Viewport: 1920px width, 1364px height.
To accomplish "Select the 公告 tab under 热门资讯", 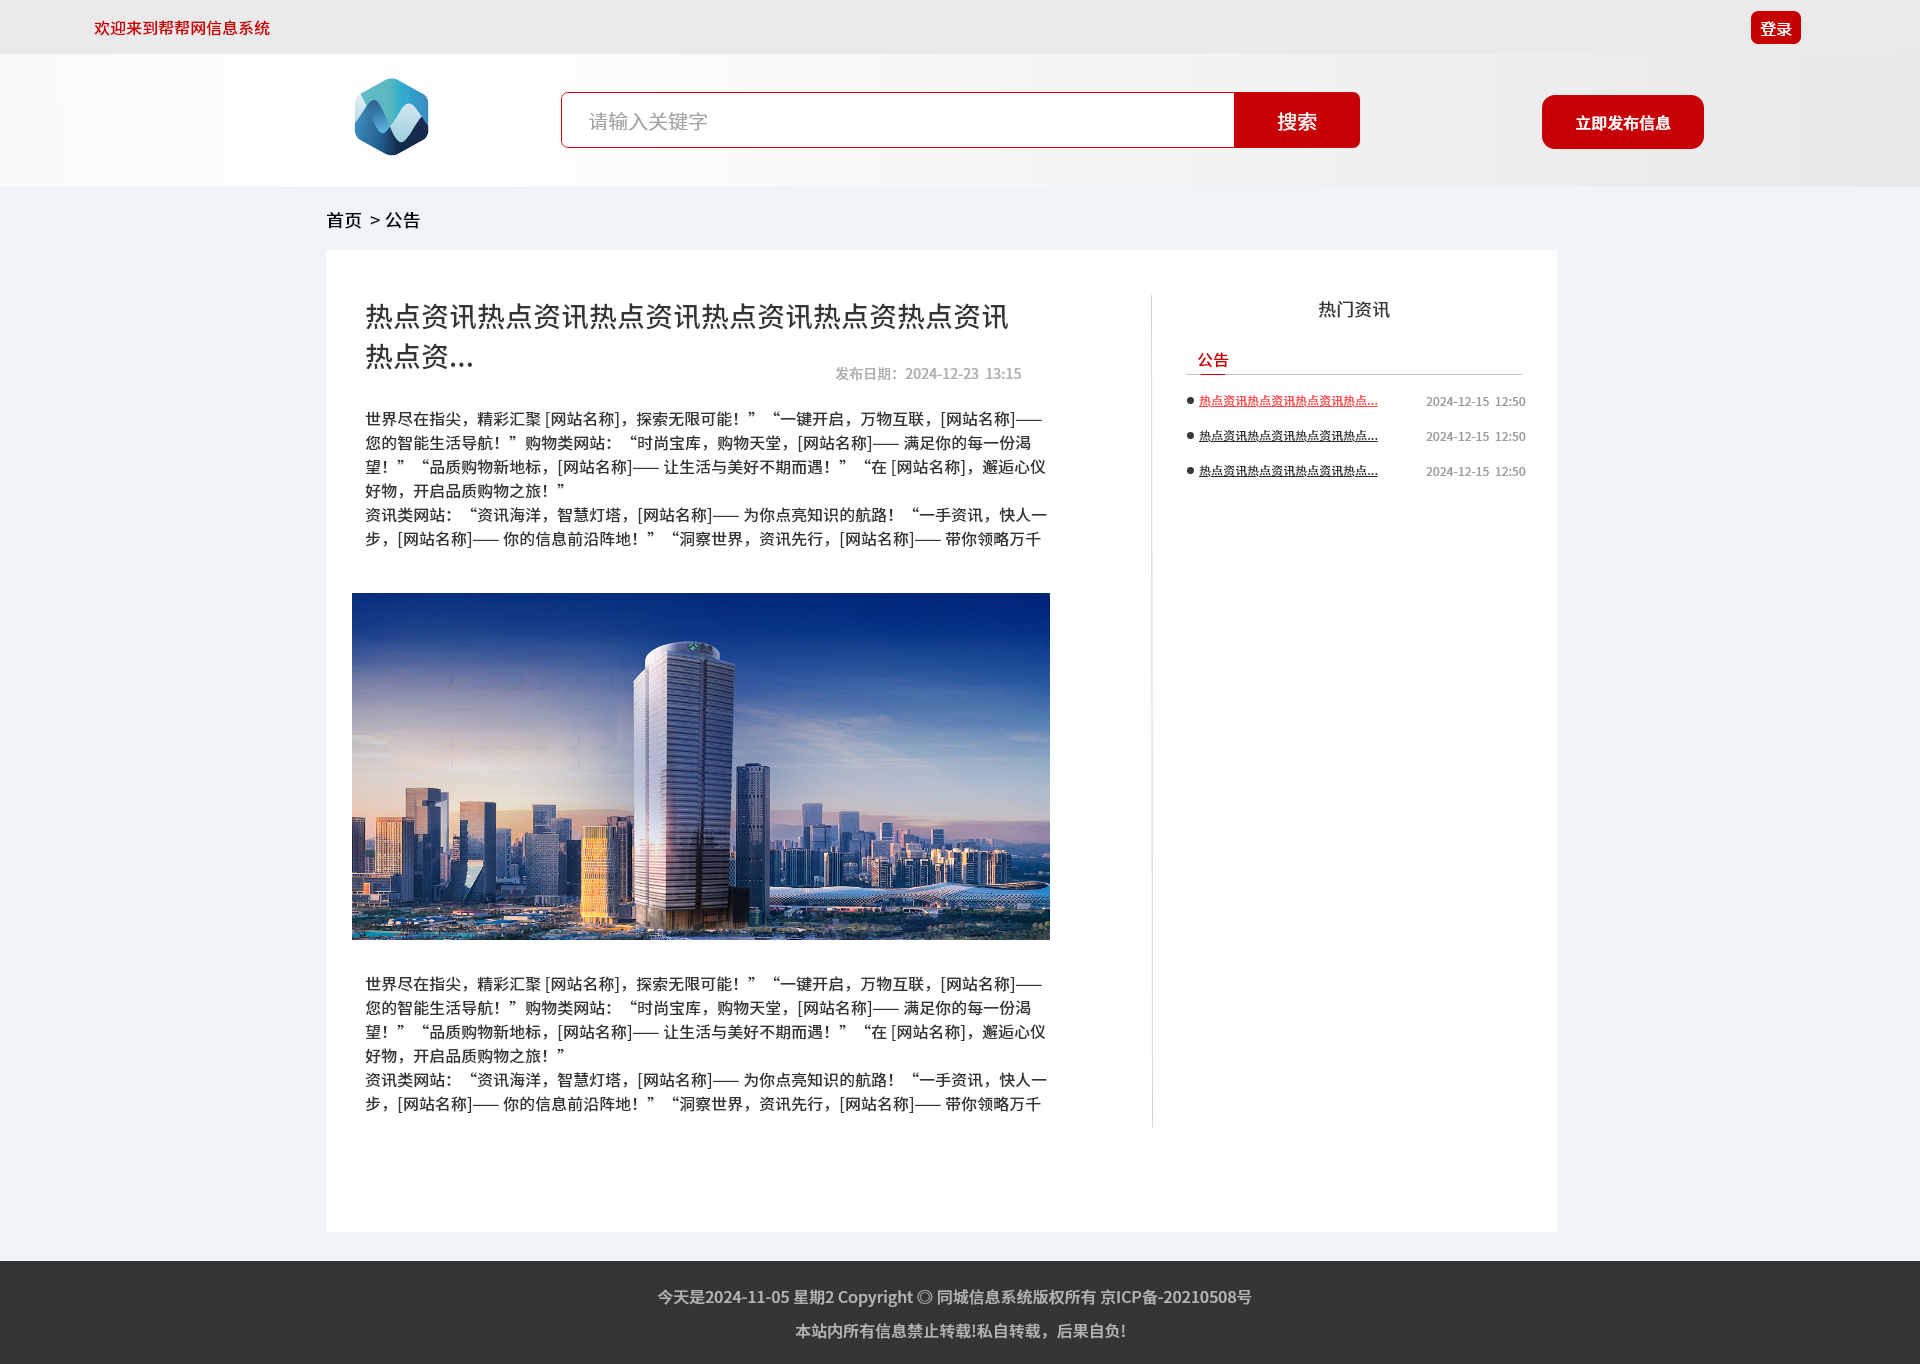I will click(x=1212, y=360).
